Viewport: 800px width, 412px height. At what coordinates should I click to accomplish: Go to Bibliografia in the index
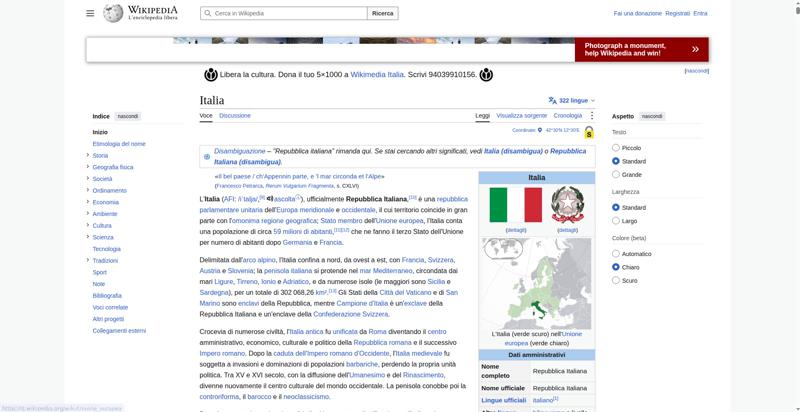click(107, 296)
